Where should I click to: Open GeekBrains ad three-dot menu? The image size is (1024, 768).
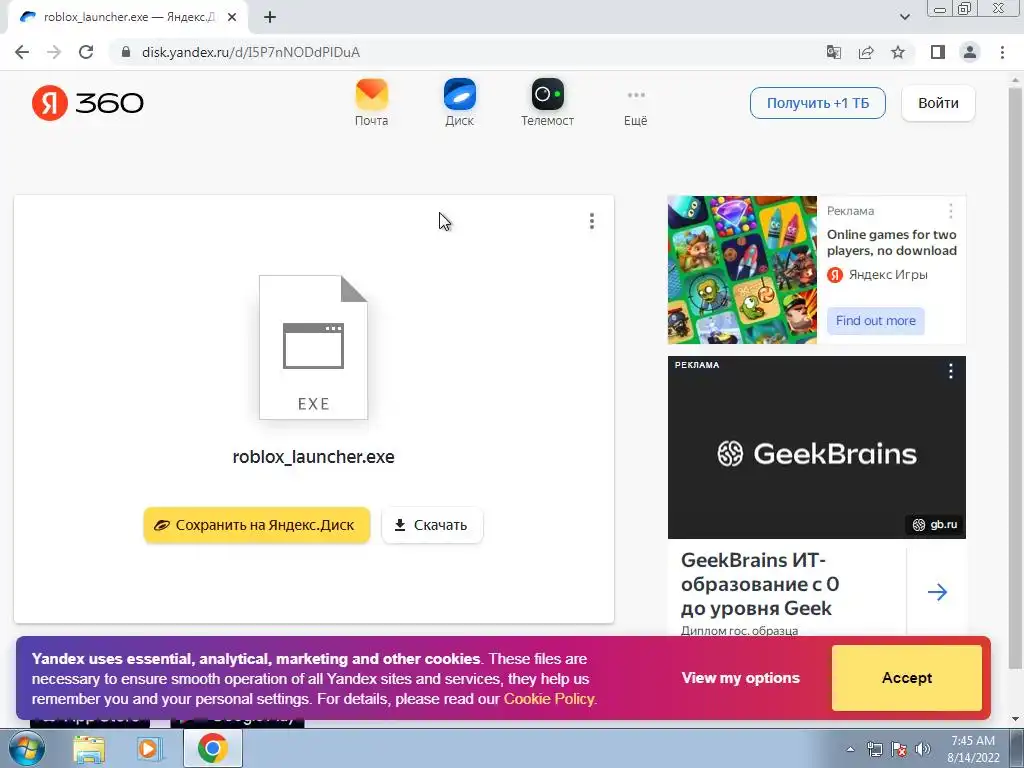tap(951, 371)
